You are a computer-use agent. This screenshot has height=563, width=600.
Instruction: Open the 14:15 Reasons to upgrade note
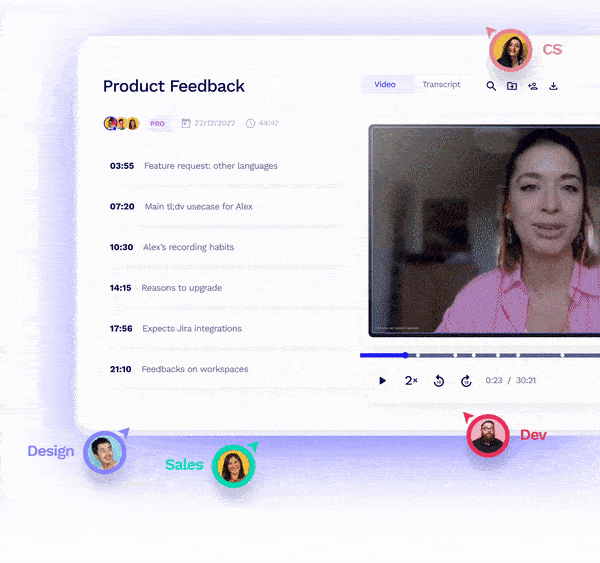click(x=166, y=288)
